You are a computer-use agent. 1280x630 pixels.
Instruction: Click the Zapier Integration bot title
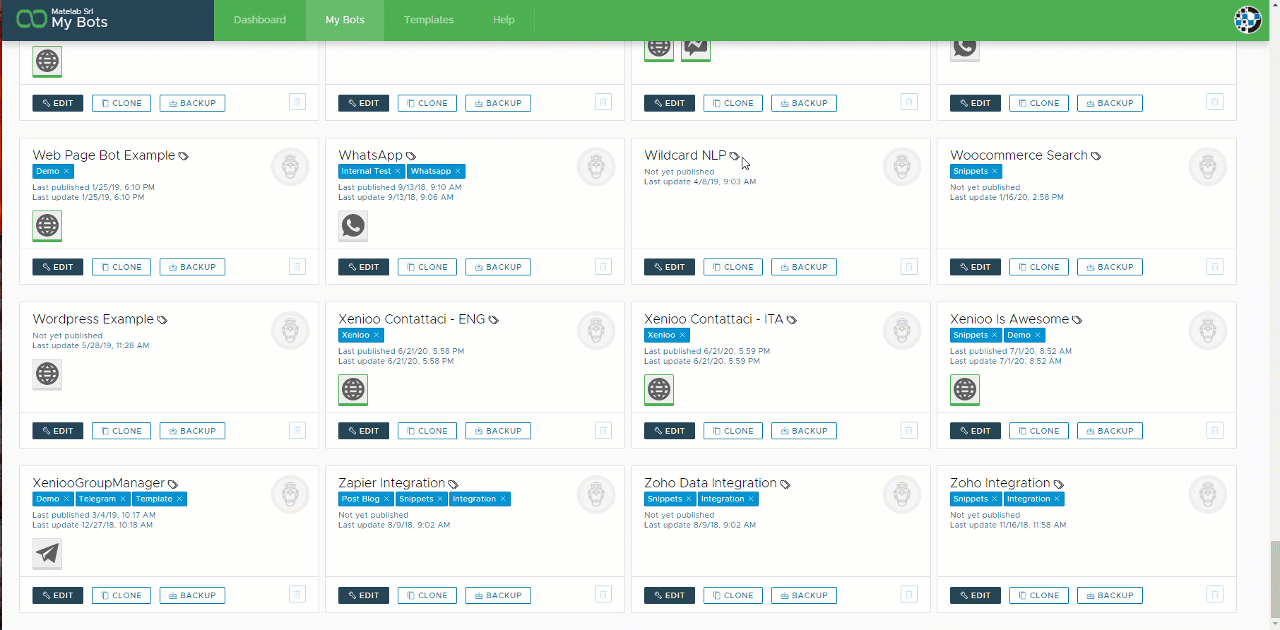tap(392, 483)
